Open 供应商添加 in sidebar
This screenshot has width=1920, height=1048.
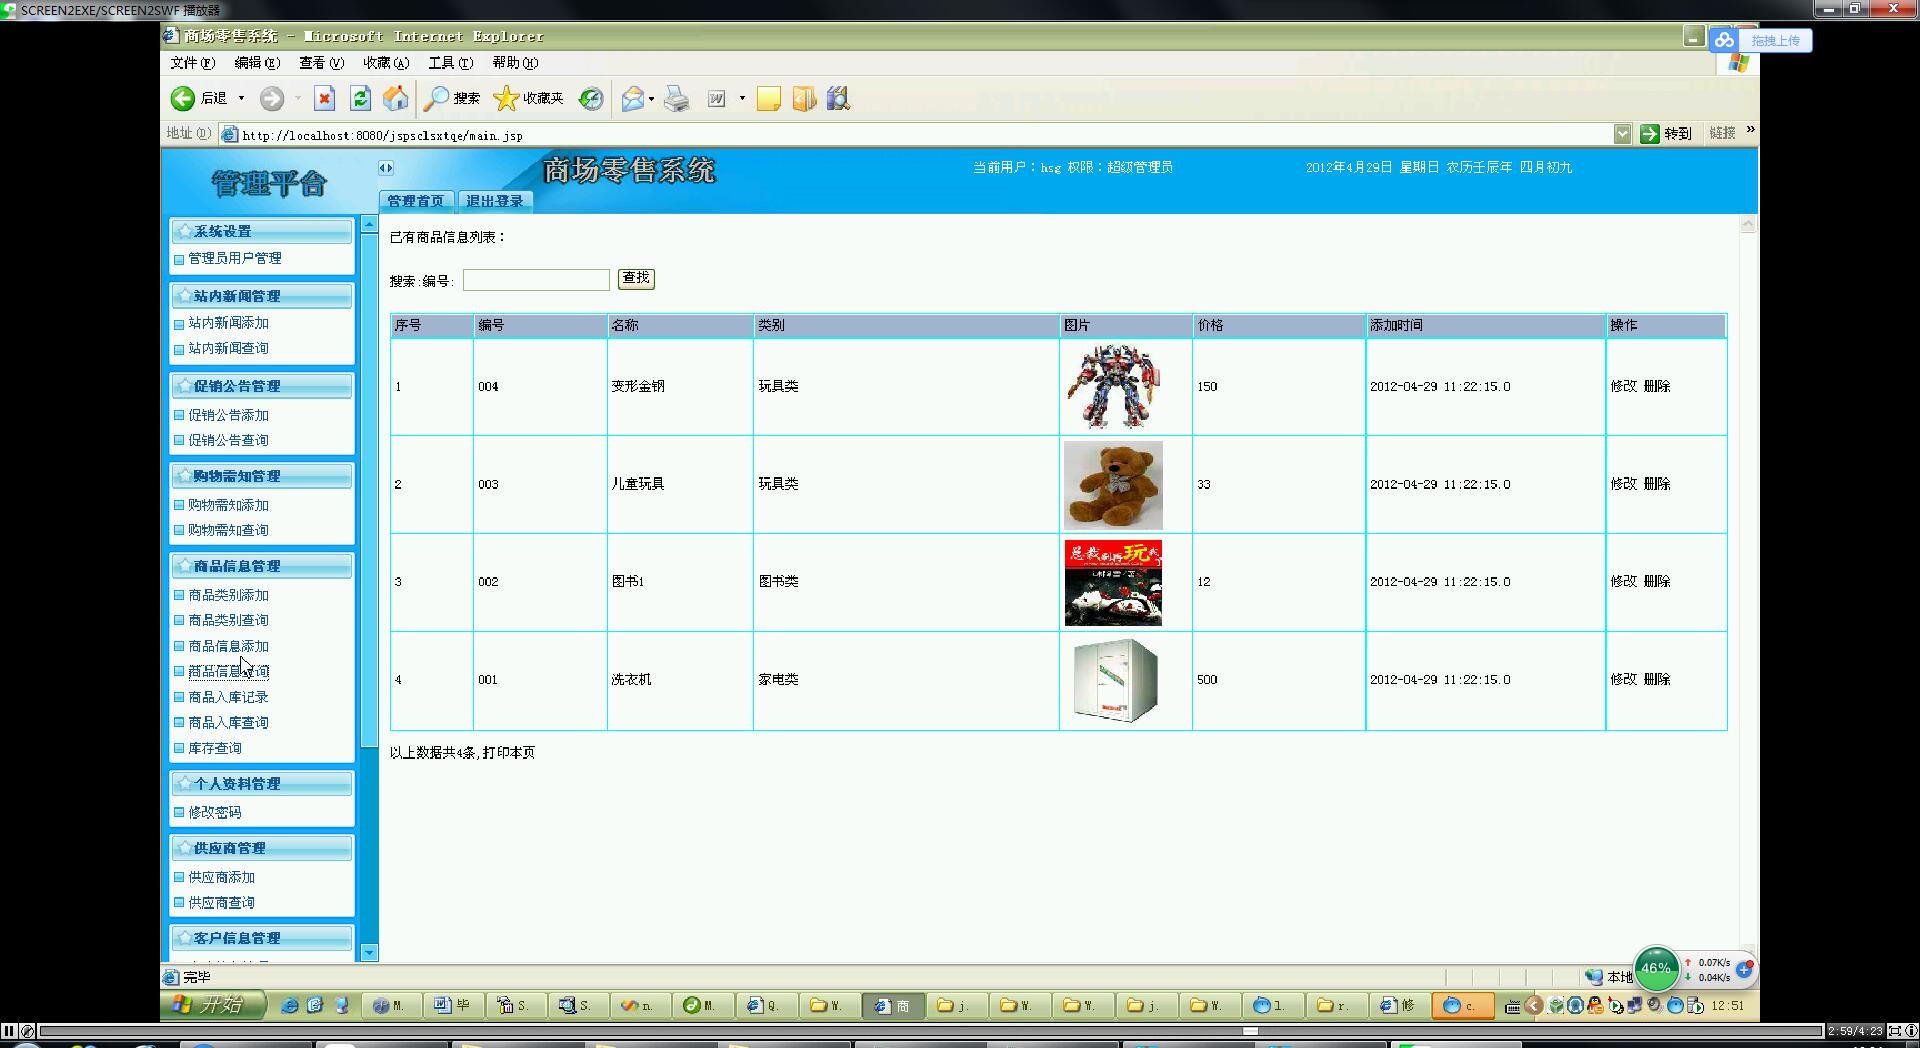pos(222,877)
